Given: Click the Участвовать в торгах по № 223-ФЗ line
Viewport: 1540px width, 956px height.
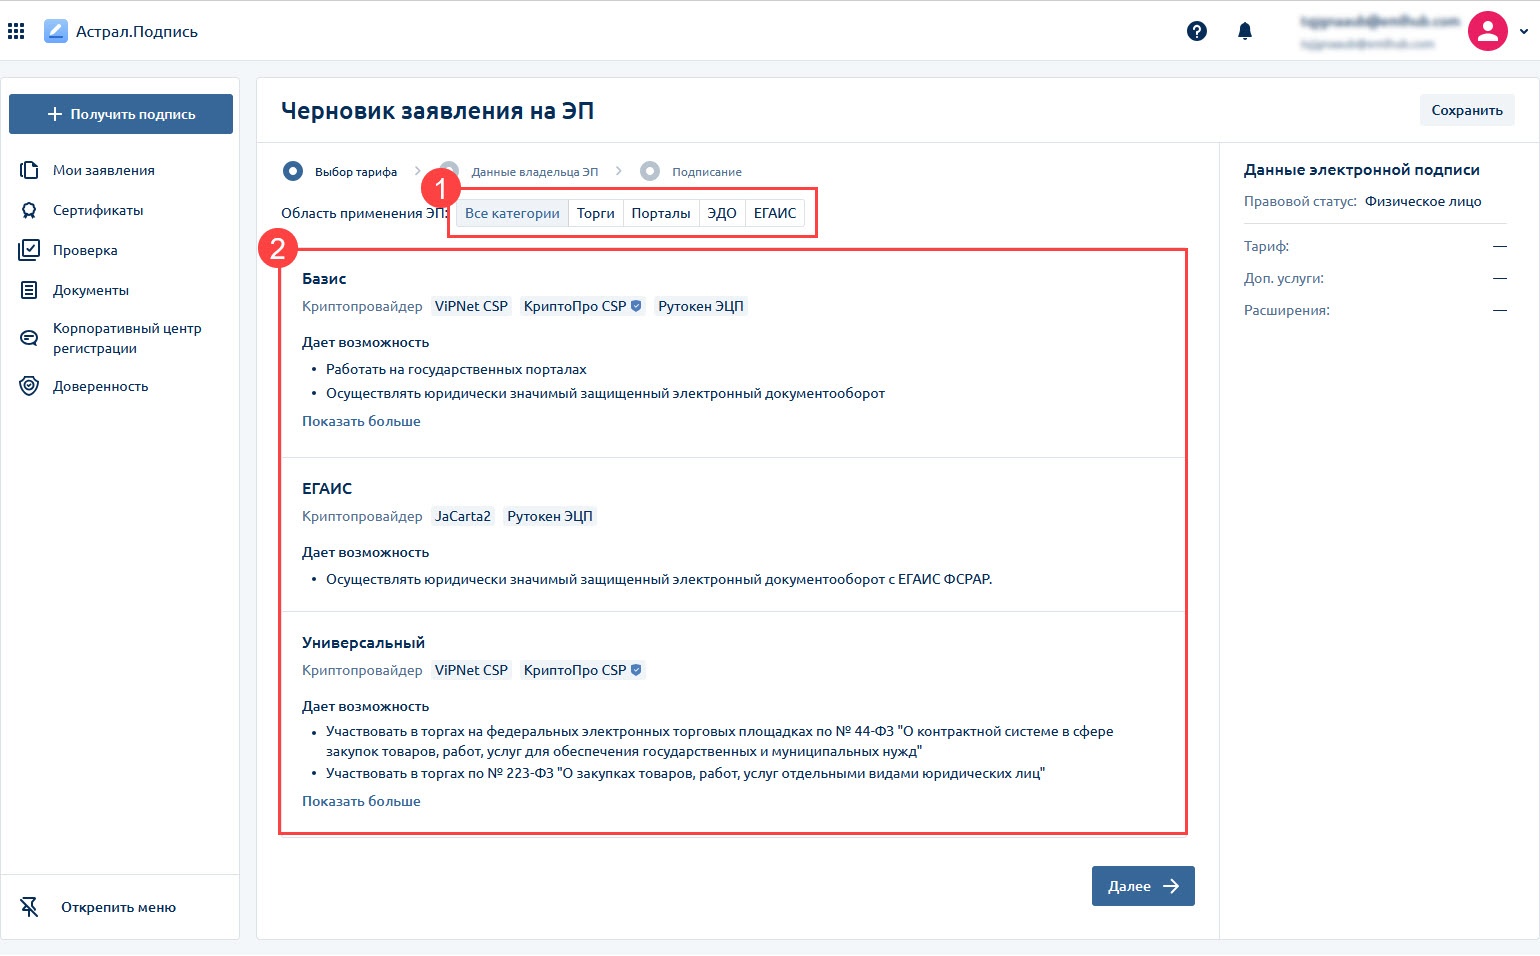Looking at the screenshot, I should [x=685, y=773].
